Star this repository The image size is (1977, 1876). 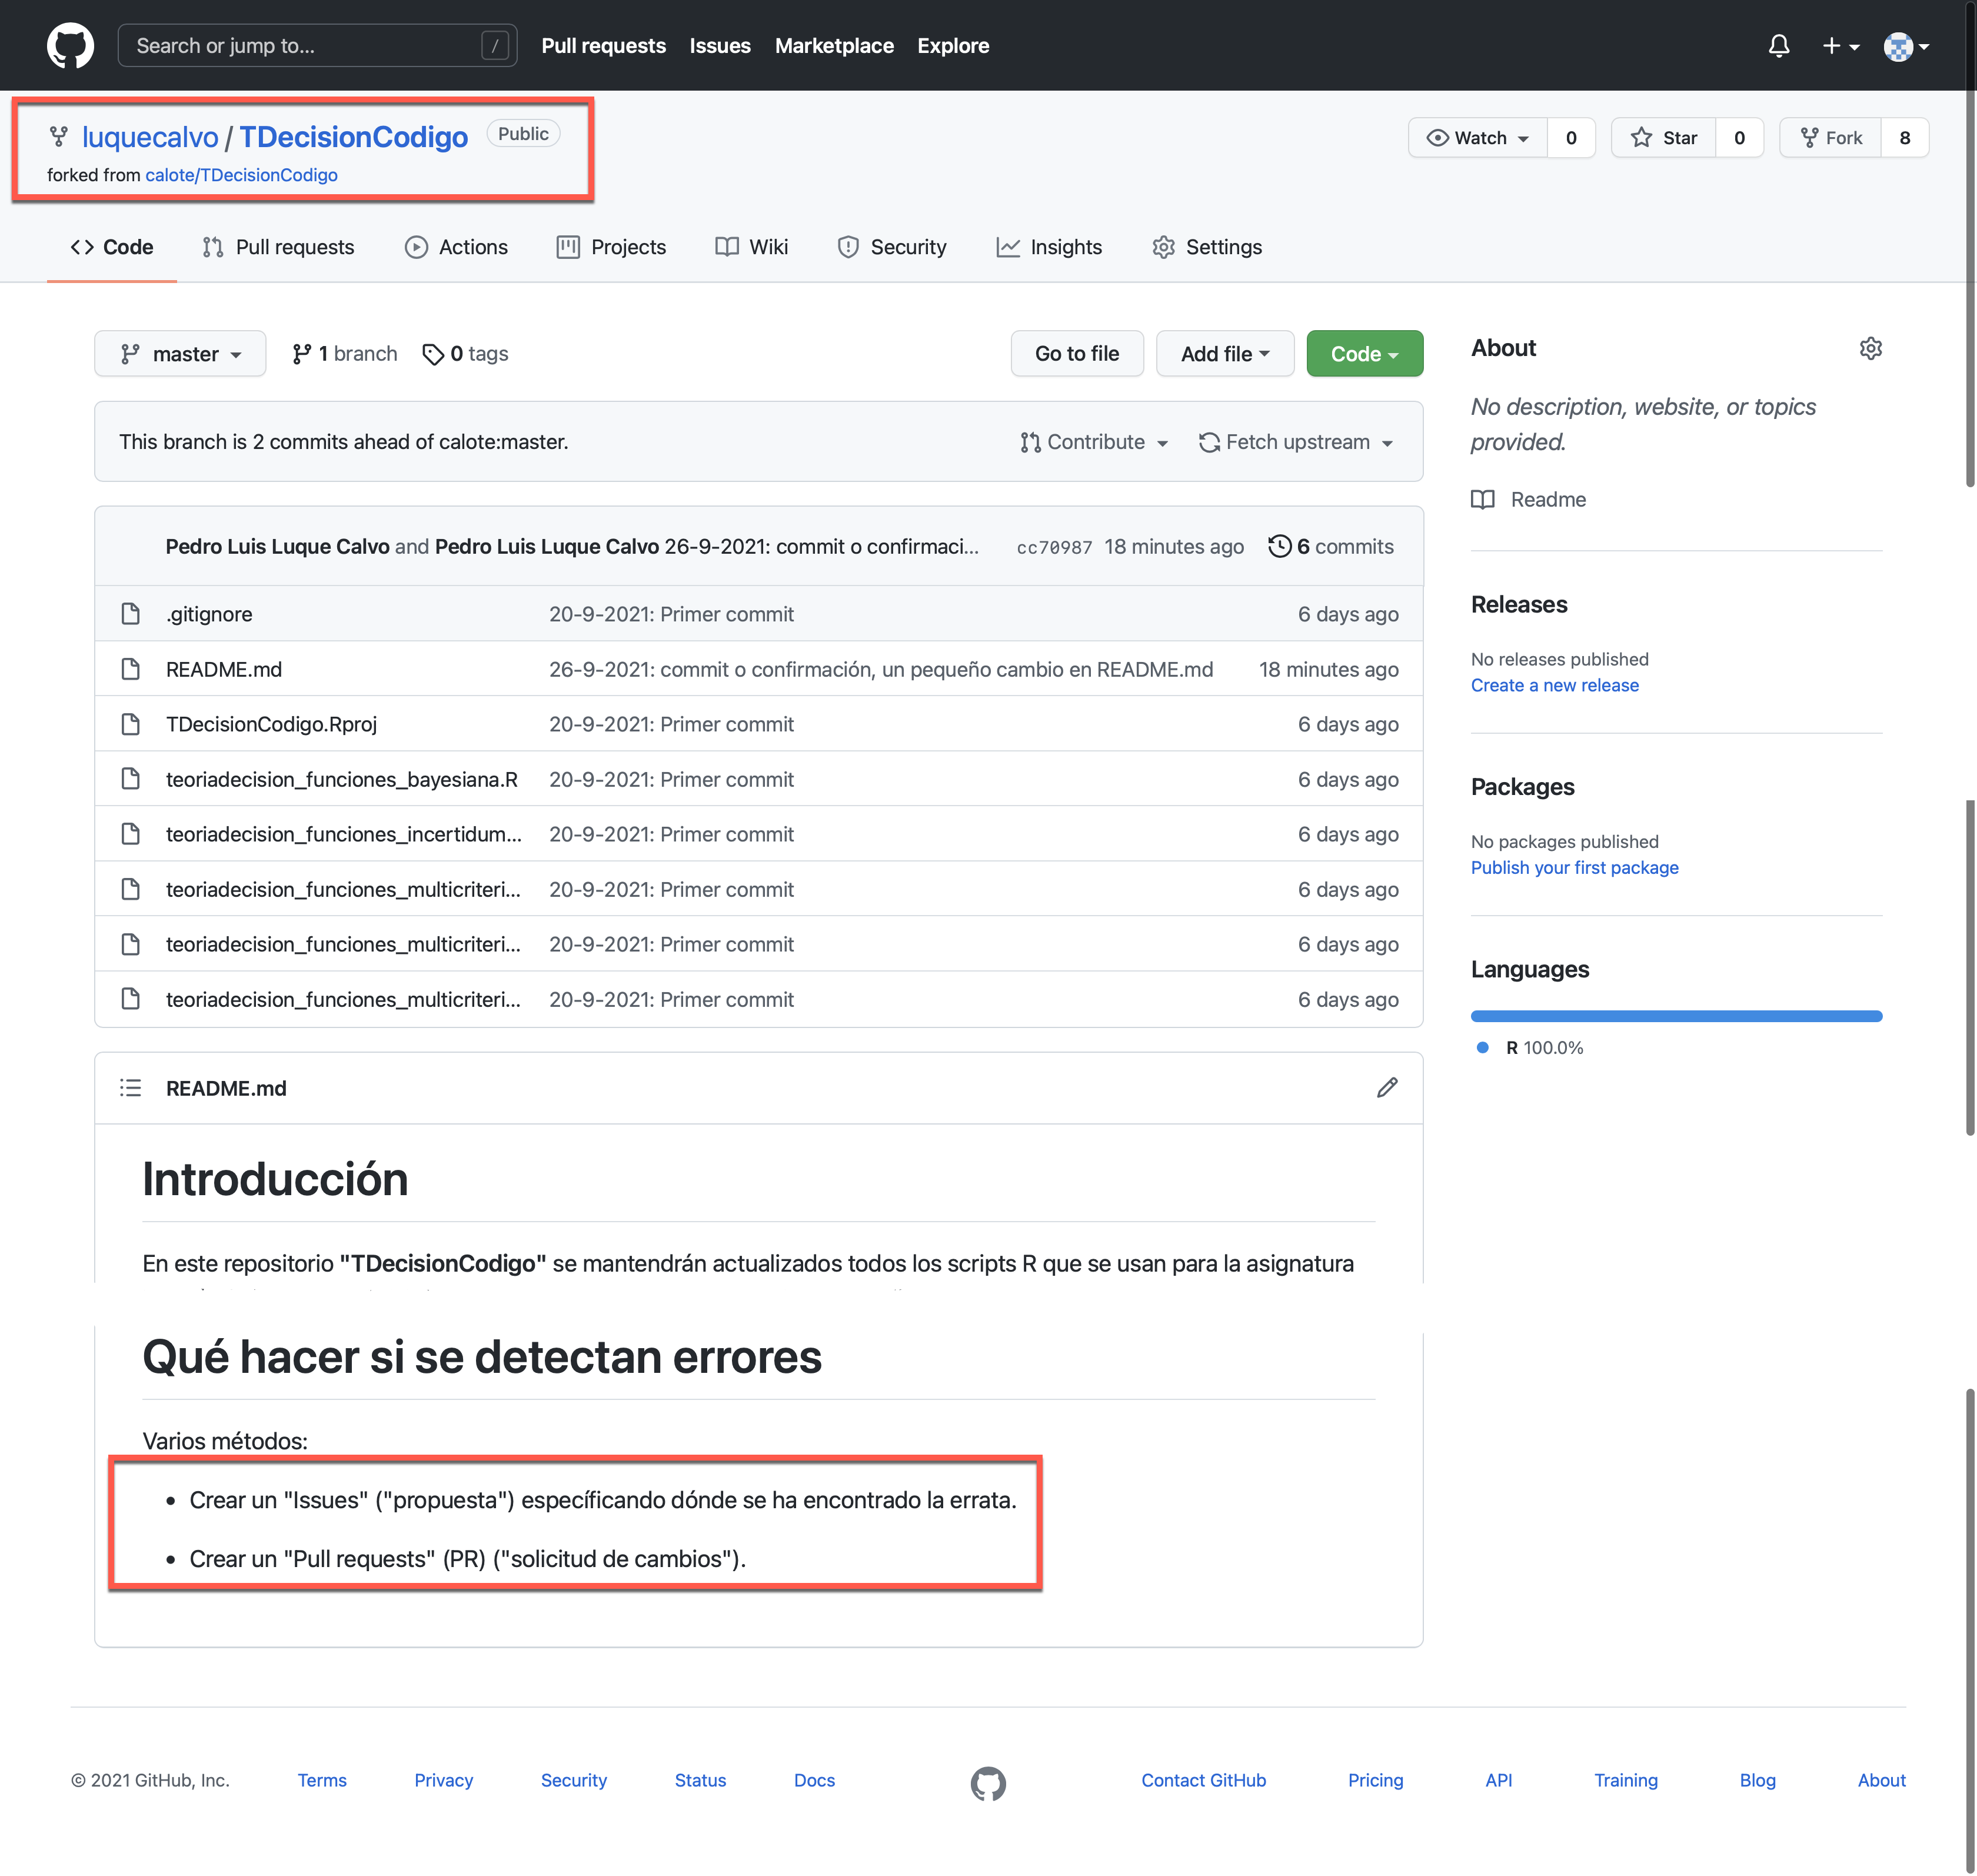(x=1663, y=138)
